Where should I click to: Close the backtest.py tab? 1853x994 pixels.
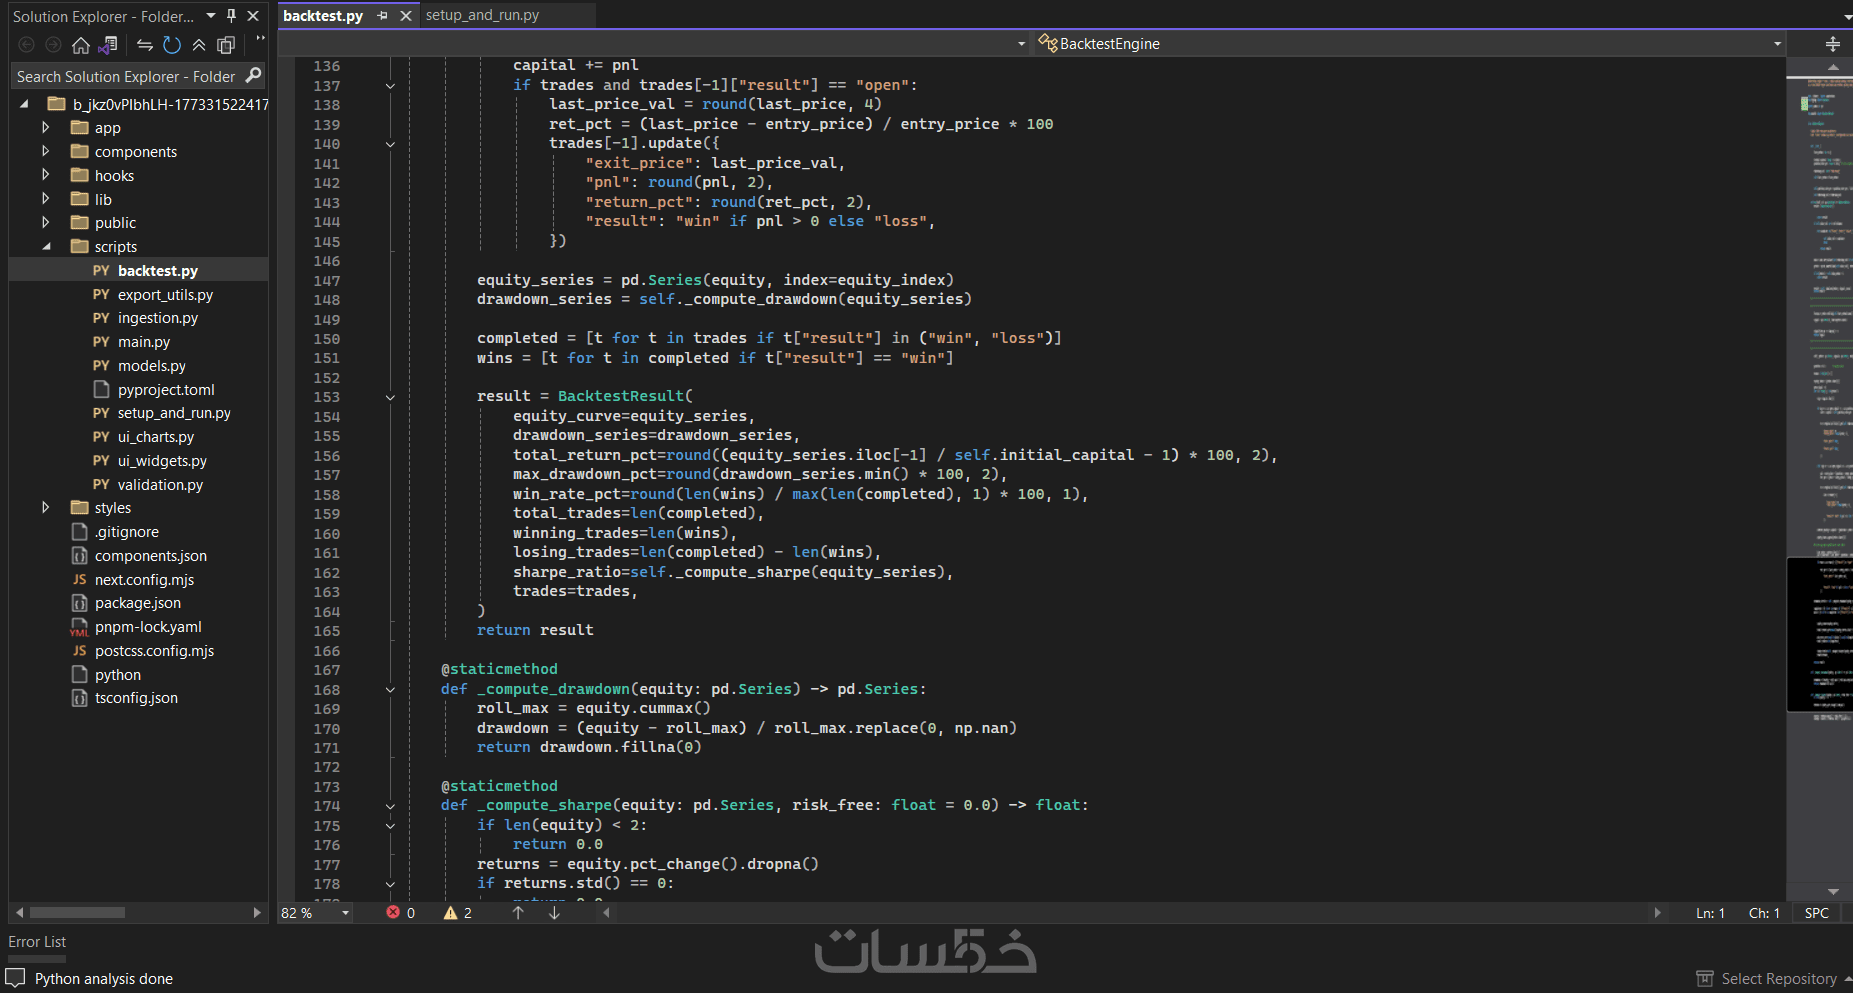405,16
